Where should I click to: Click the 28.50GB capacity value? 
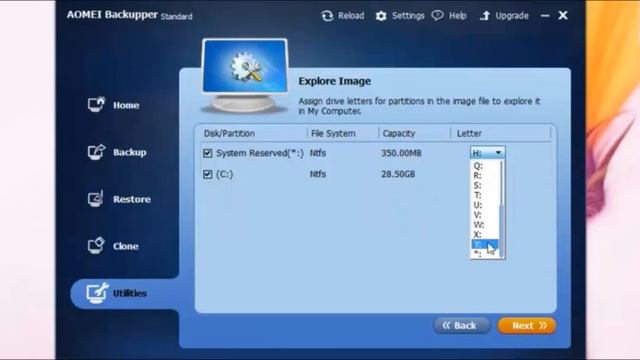pyautogui.click(x=398, y=174)
